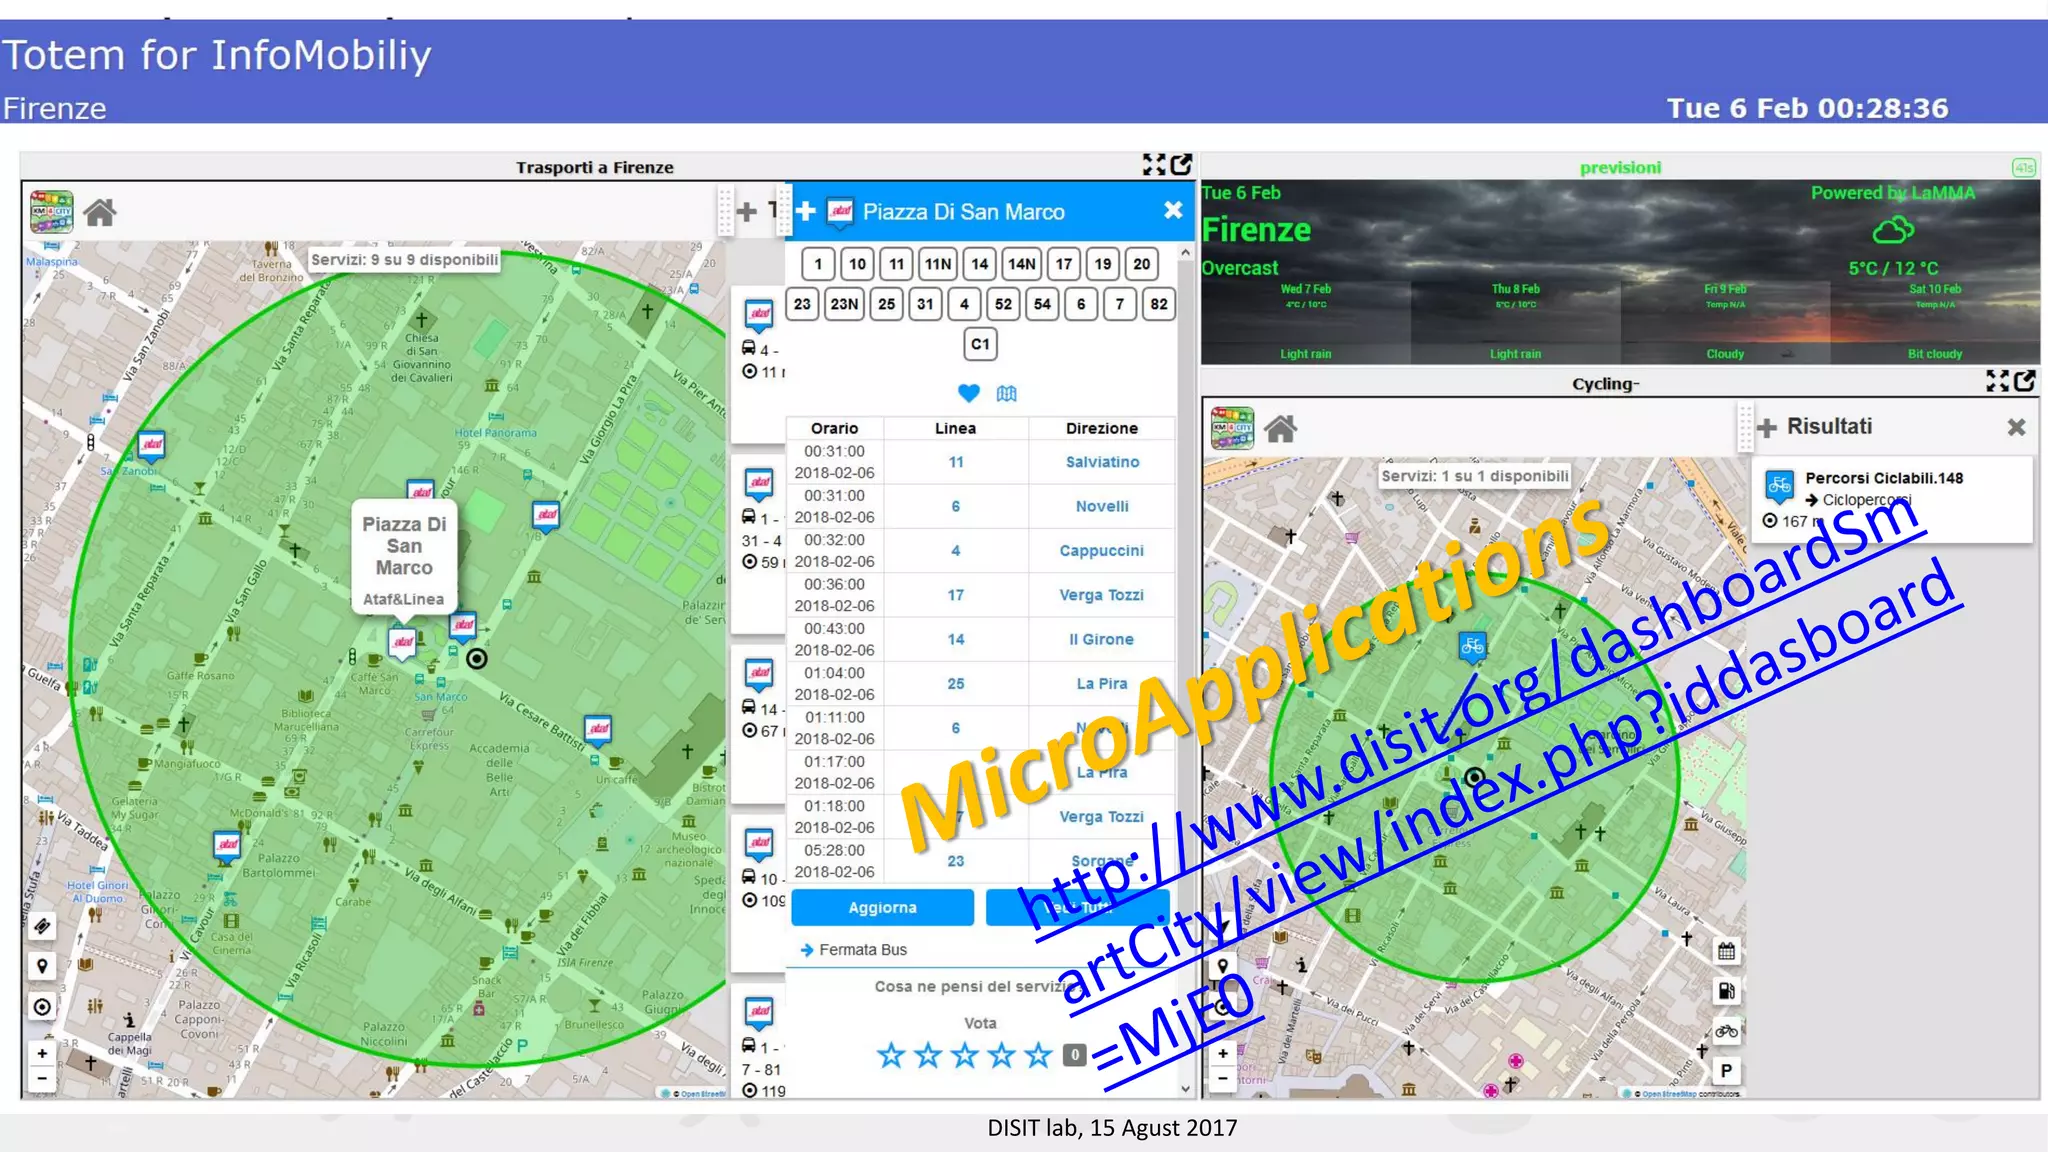Rate service with the fifth star
The image size is (2048, 1152).
coord(1038,1055)
